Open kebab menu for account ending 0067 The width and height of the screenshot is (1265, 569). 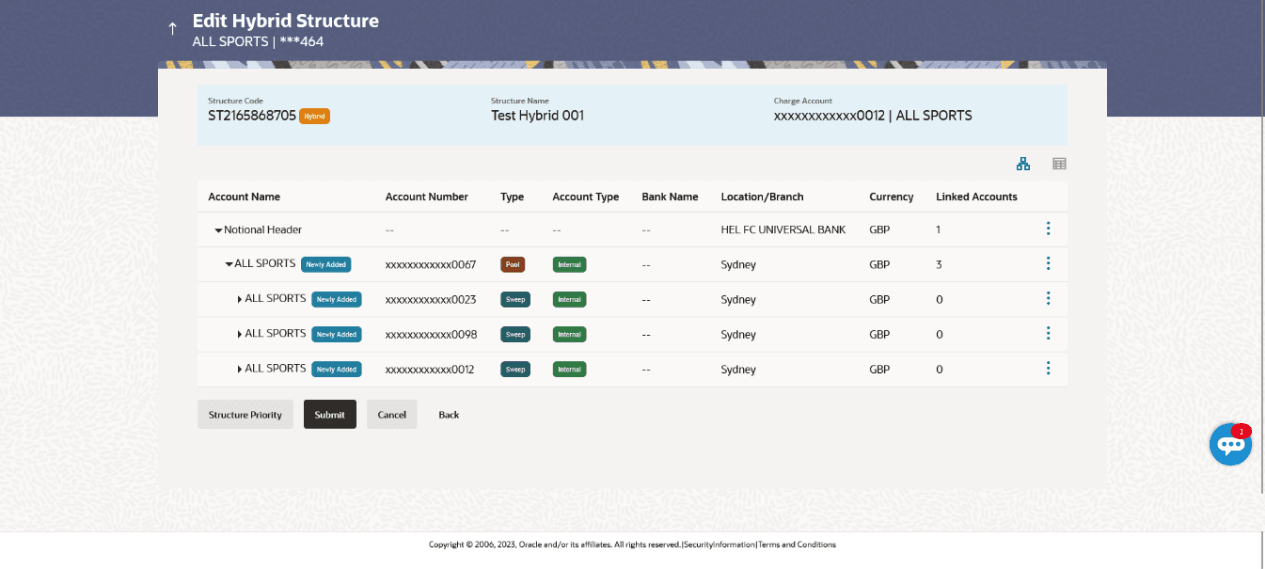pyautogui.click(x=1048, y=264)
